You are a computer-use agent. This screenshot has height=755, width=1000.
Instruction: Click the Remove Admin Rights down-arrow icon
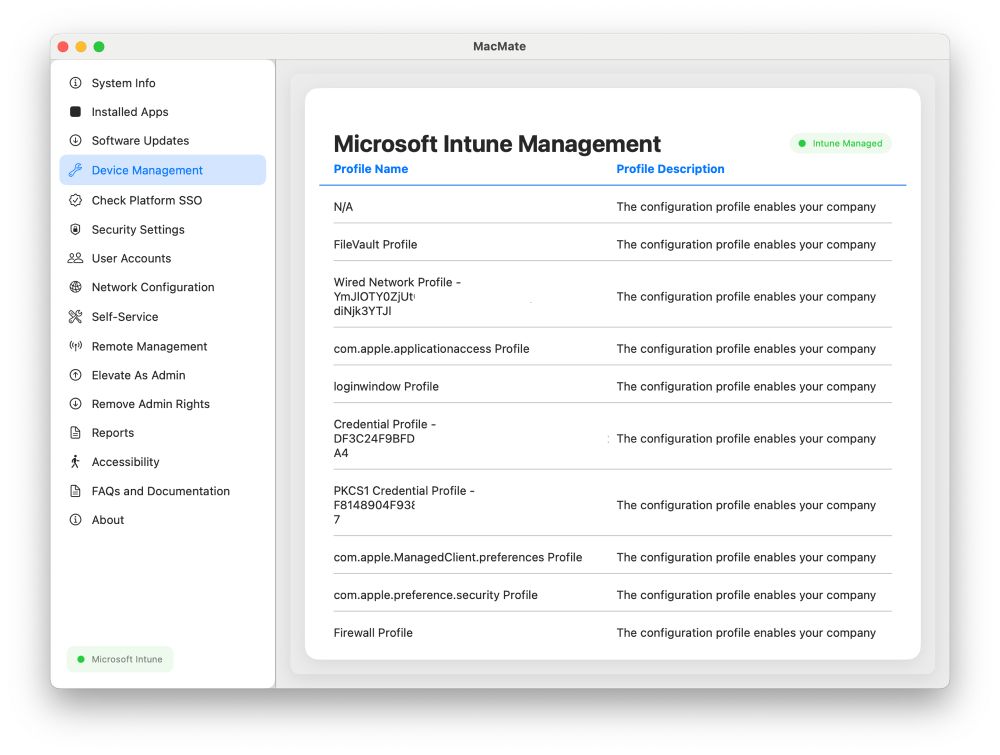(75, 404)
